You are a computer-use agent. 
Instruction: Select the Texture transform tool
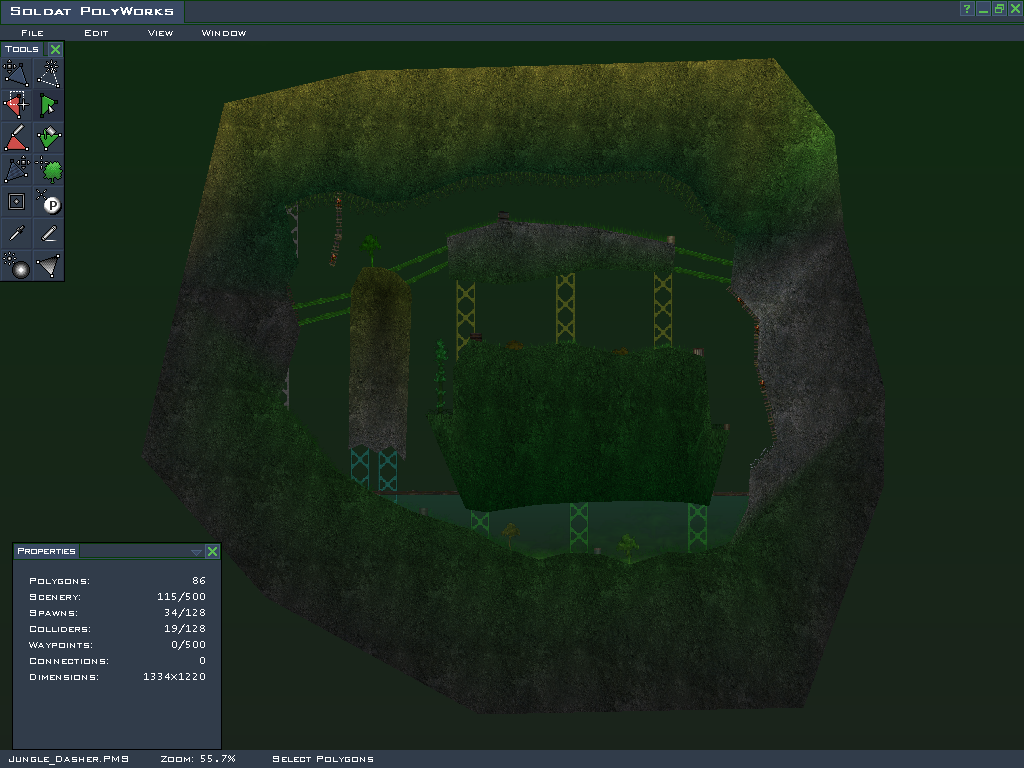tap(16, 170)
